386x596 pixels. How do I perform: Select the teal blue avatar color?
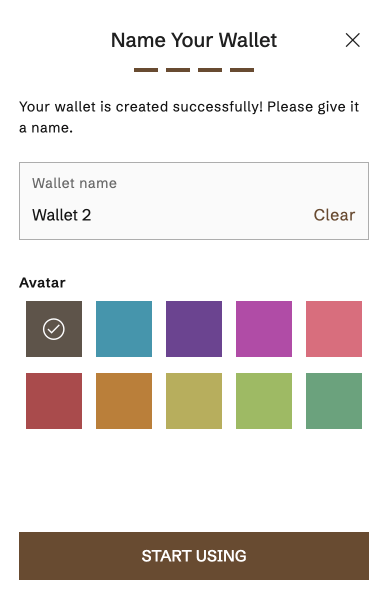coord(124,329)
